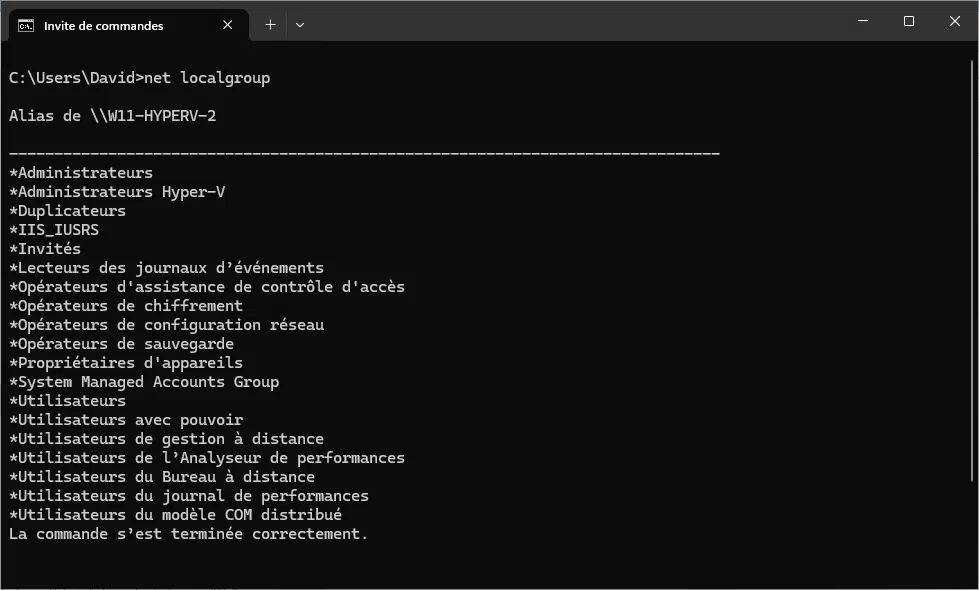Viewport: 979px width, 590px height.
Task: Open the new tab dropdown chevron
Action: click(300, 24)
